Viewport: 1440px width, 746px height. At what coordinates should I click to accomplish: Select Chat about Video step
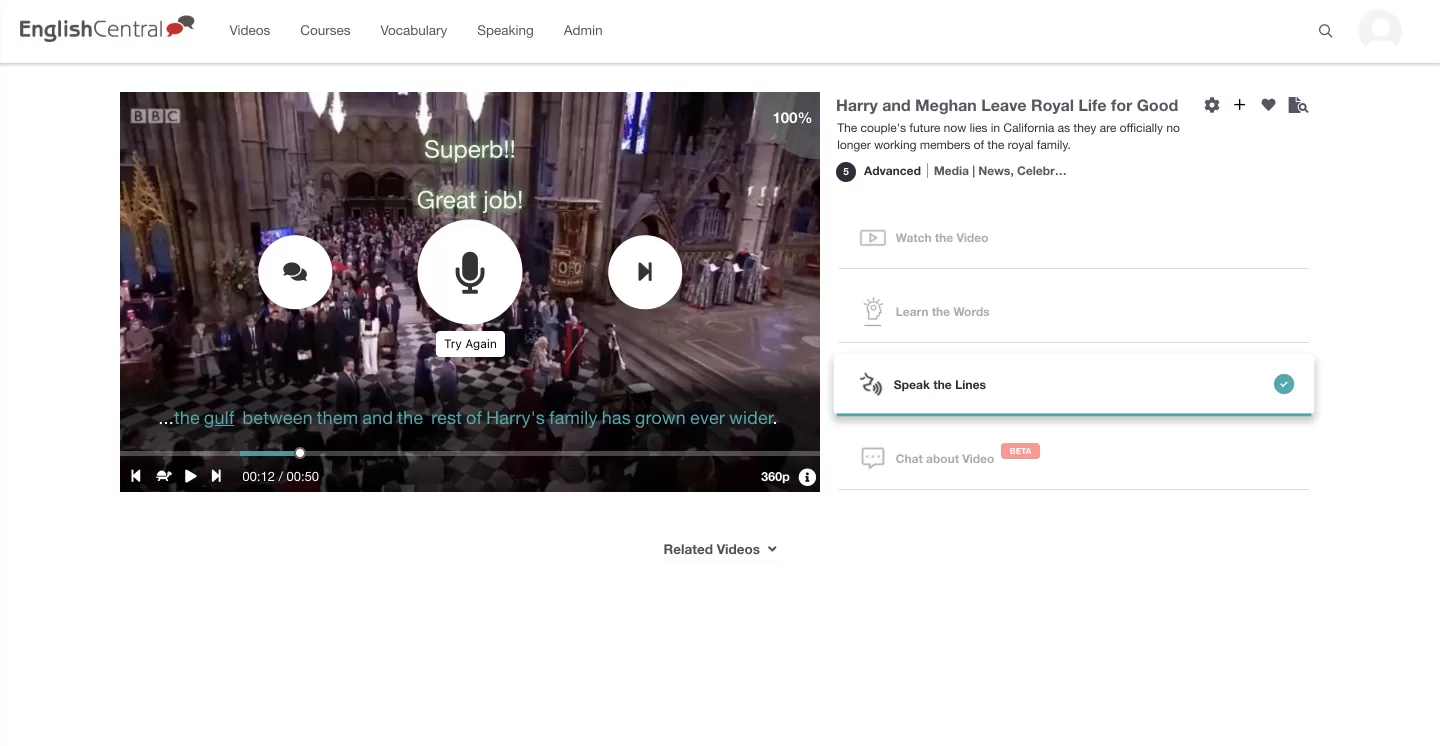1073,459
